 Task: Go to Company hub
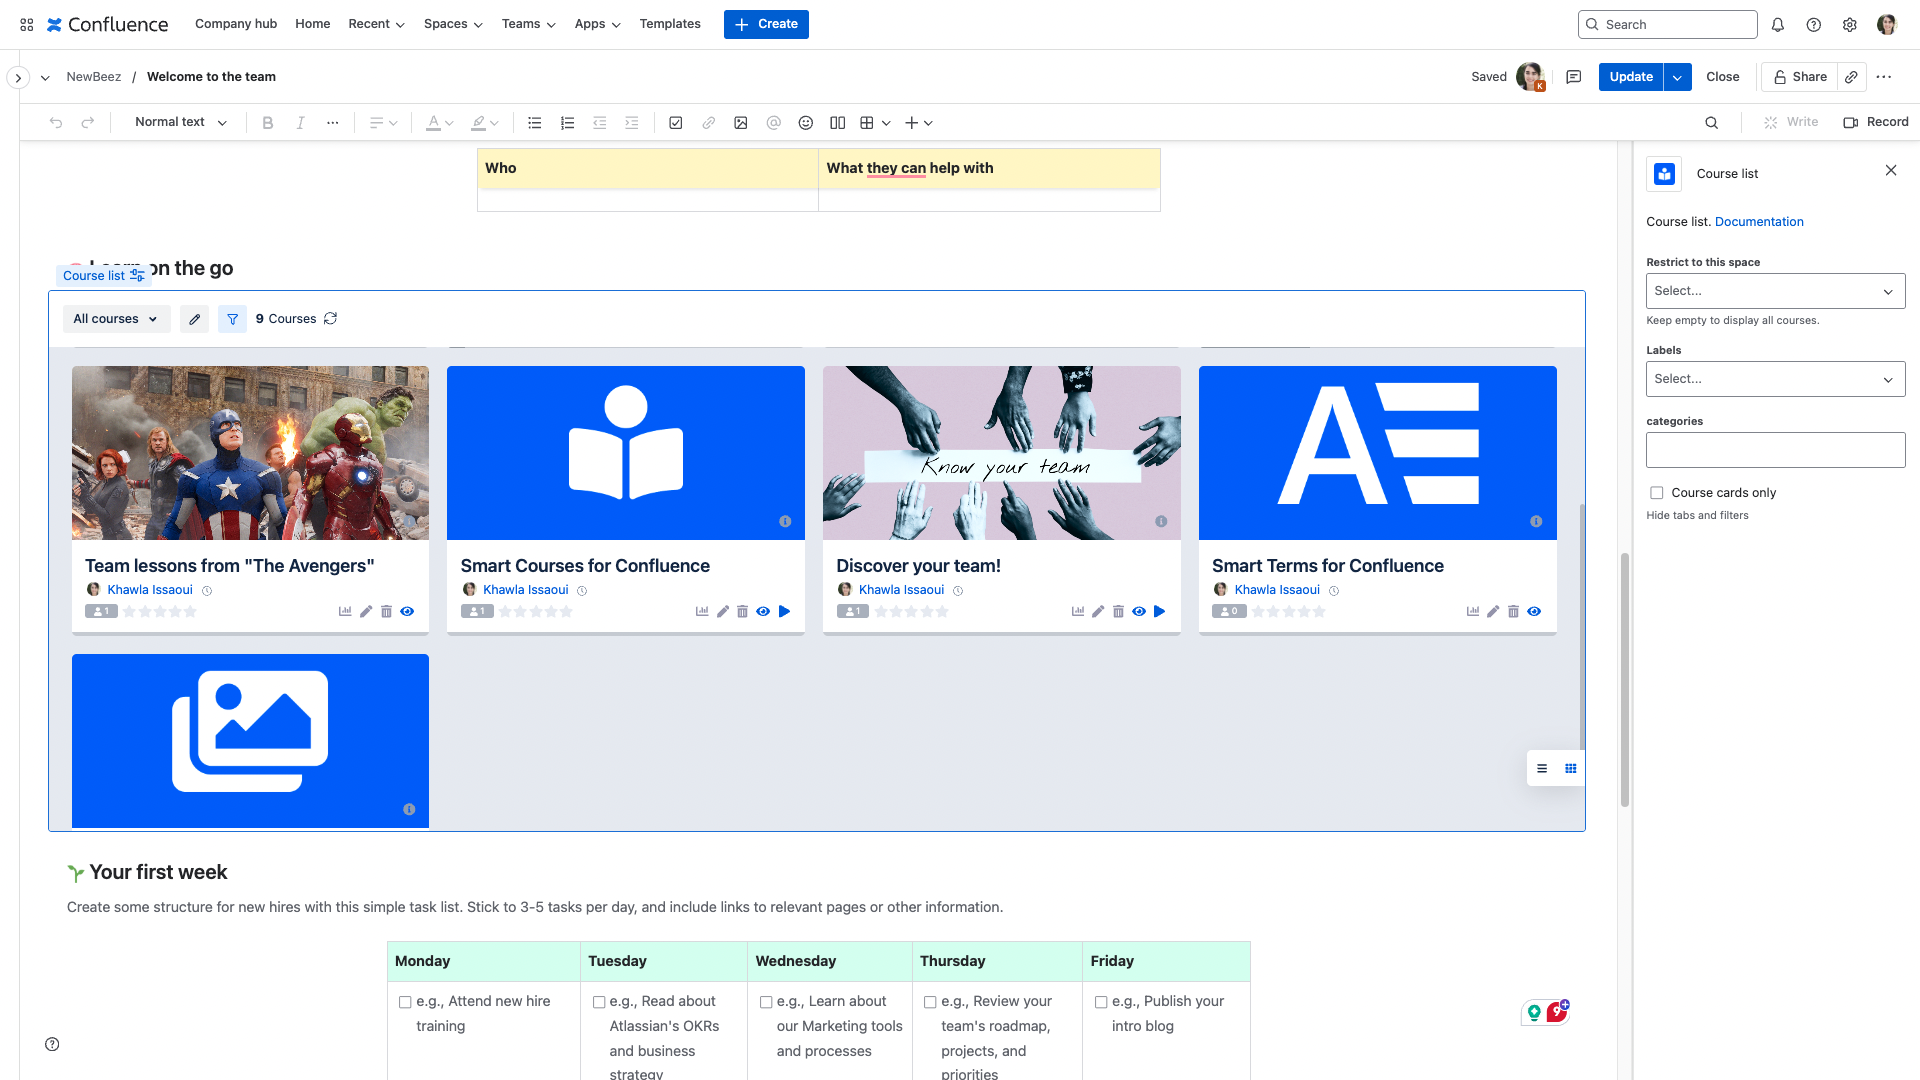tap(236, 24)
